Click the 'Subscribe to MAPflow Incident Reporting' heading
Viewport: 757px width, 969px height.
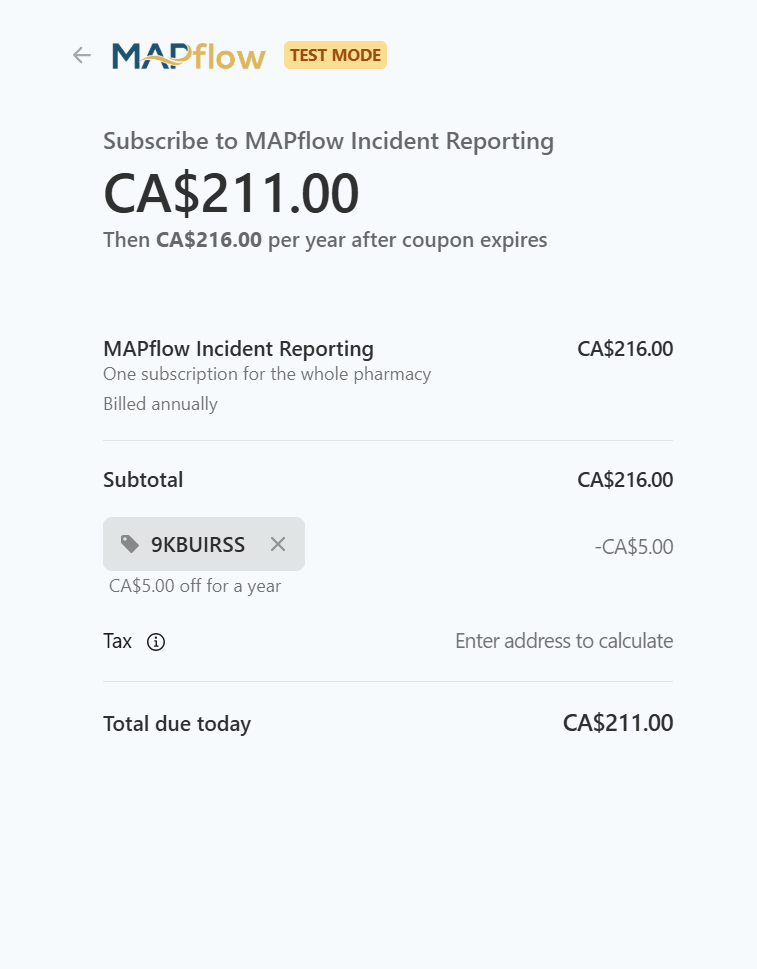(x=328, y=141)
